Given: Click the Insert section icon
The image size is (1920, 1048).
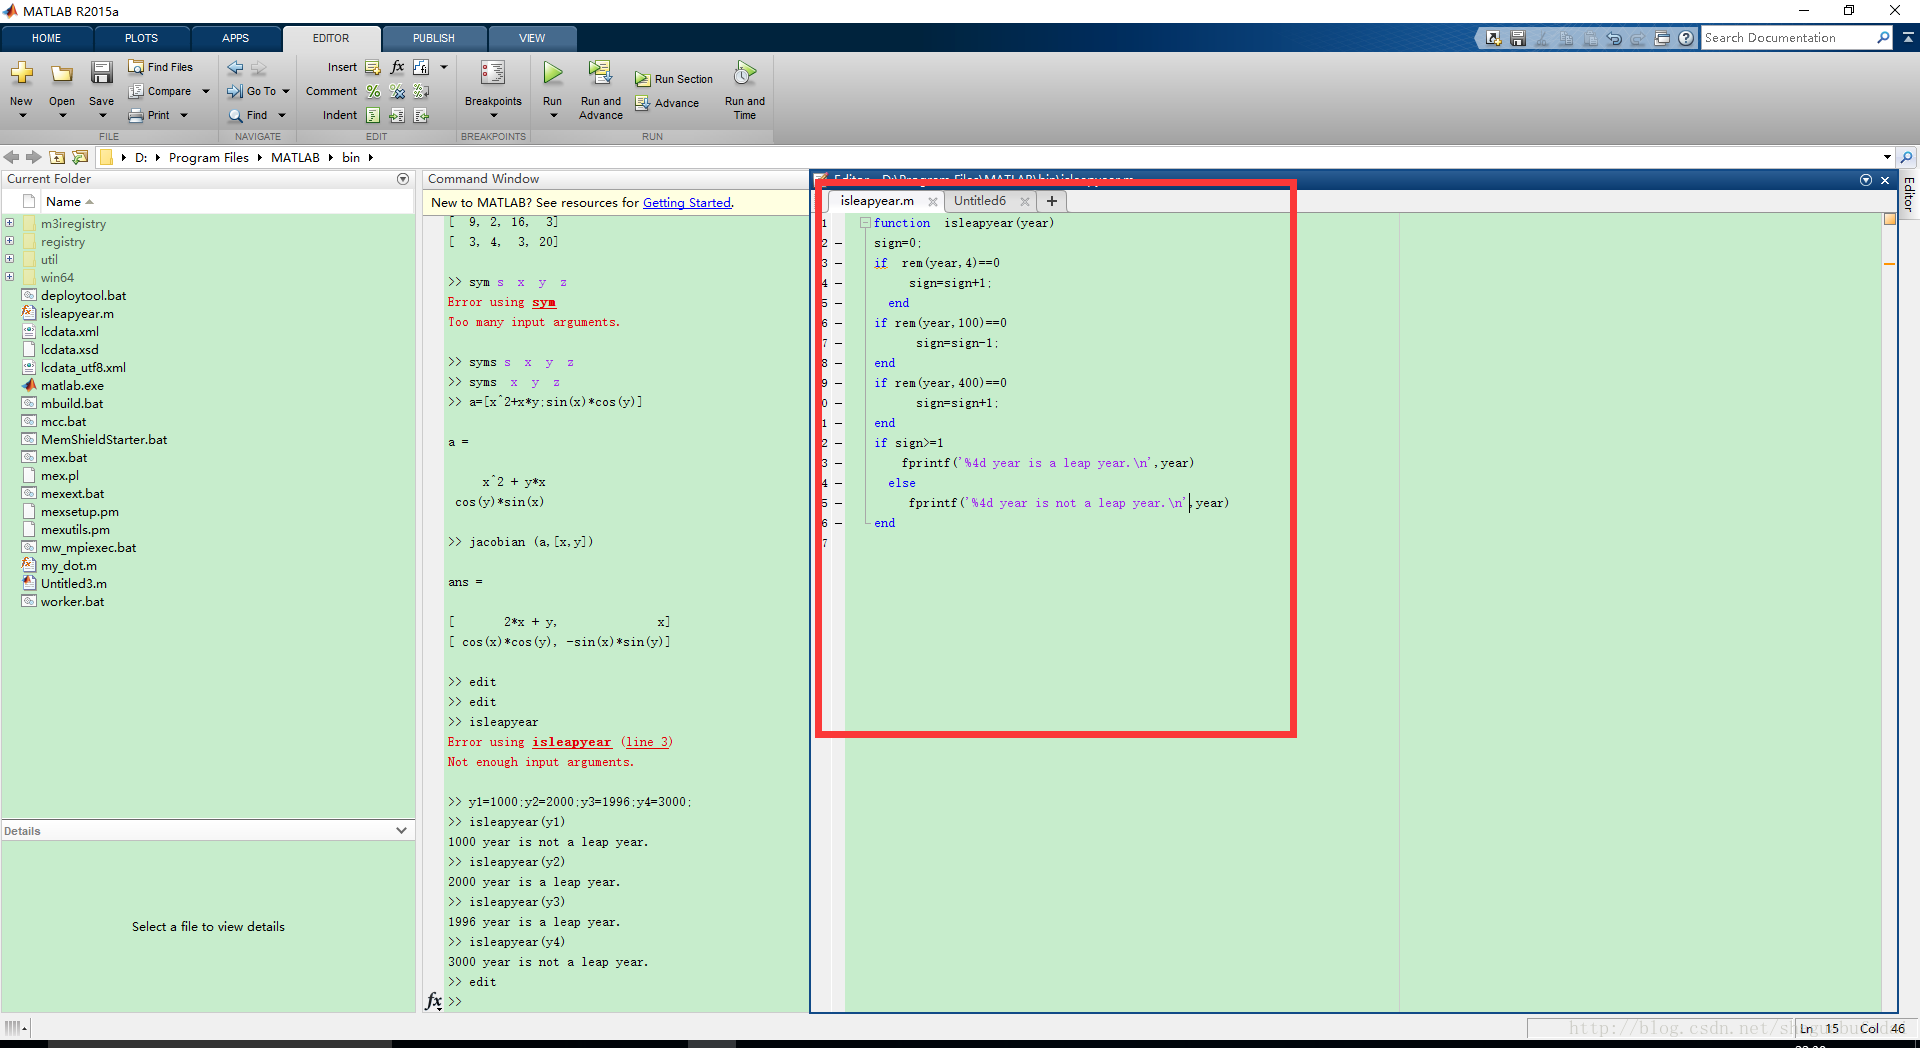Looking at the screenshot, I should [x=373, y=67].
